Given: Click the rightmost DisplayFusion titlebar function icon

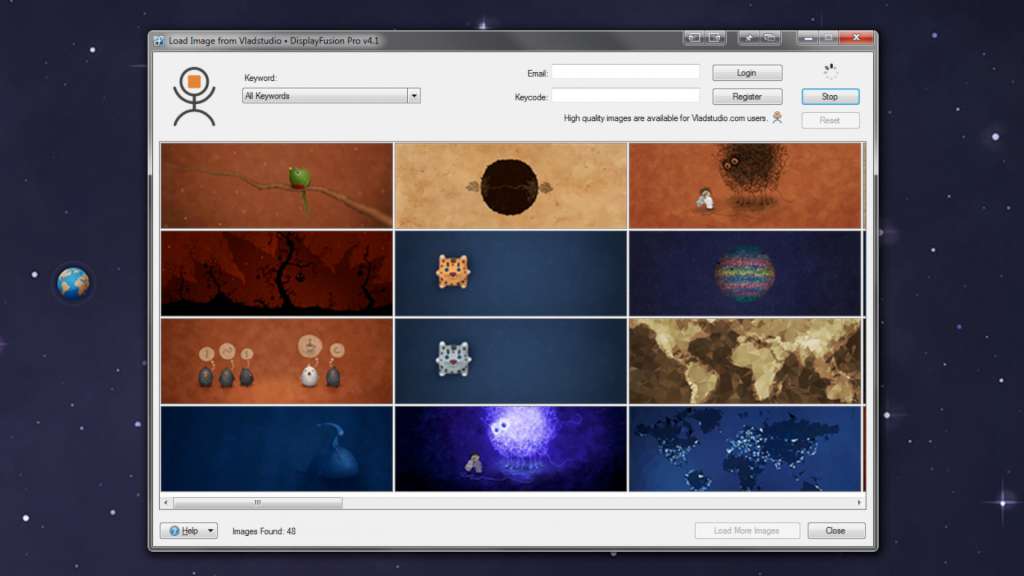Looking at the screenshot, I should click(767, 37).
